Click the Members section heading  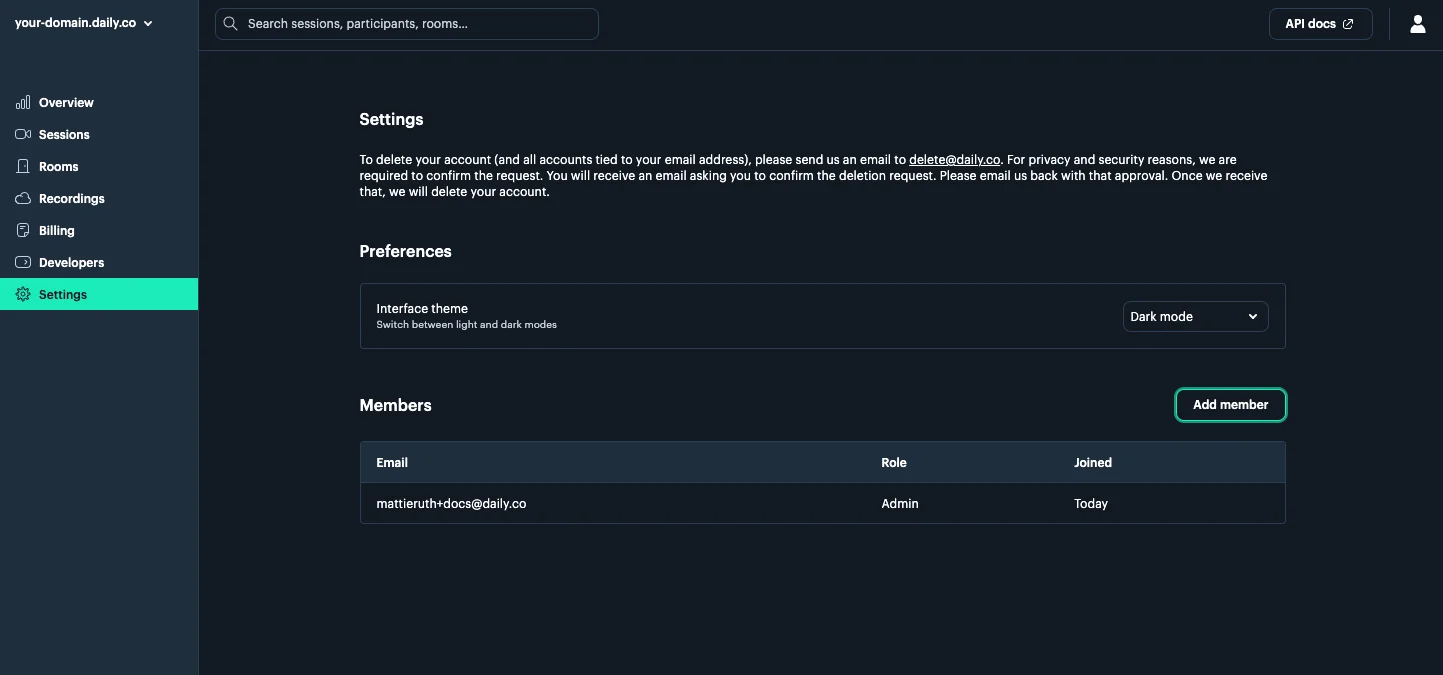[395, 405]
